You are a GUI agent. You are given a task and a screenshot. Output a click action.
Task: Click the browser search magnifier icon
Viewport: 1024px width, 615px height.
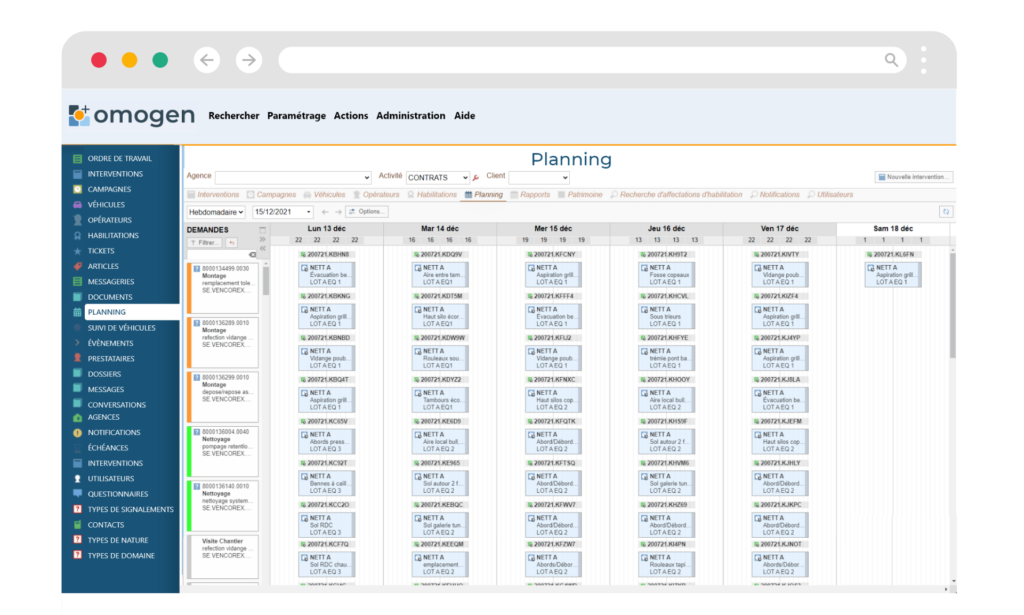[x=891, y=60]
